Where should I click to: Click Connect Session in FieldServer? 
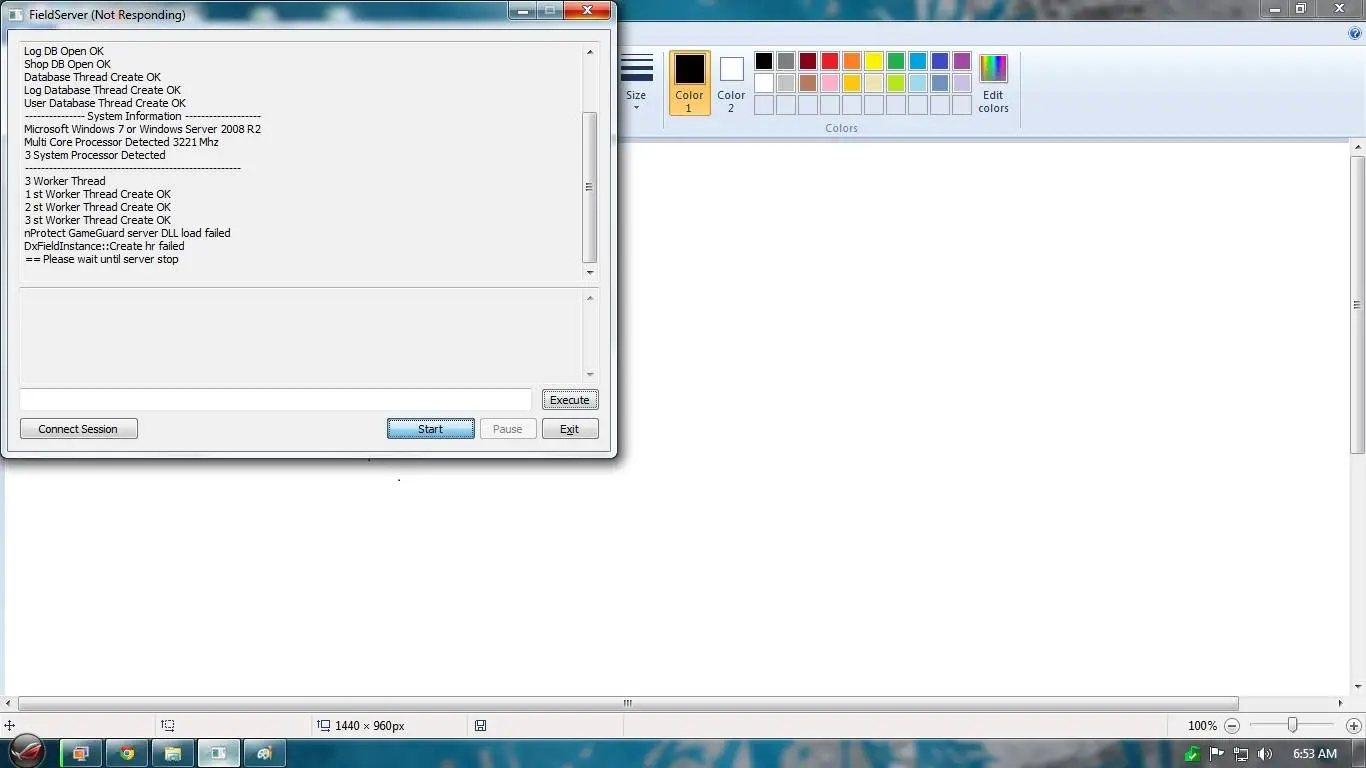tap(78, 428)
